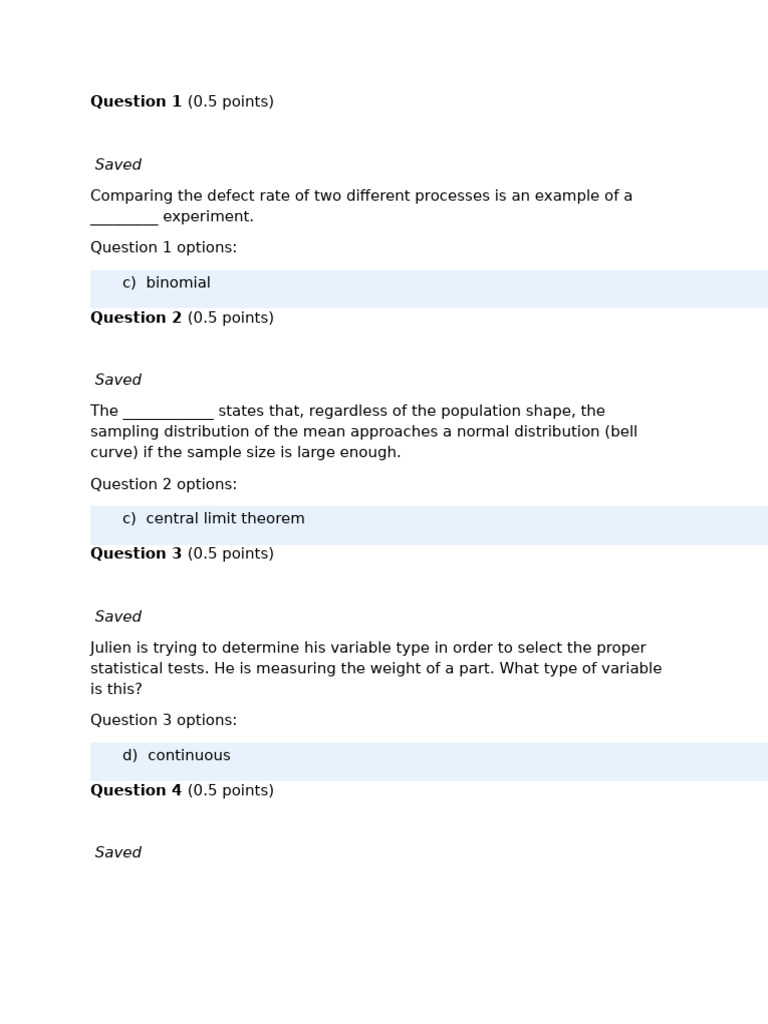
Task: Click the Saved label under Question 2
Action: (x=118, y=380)
